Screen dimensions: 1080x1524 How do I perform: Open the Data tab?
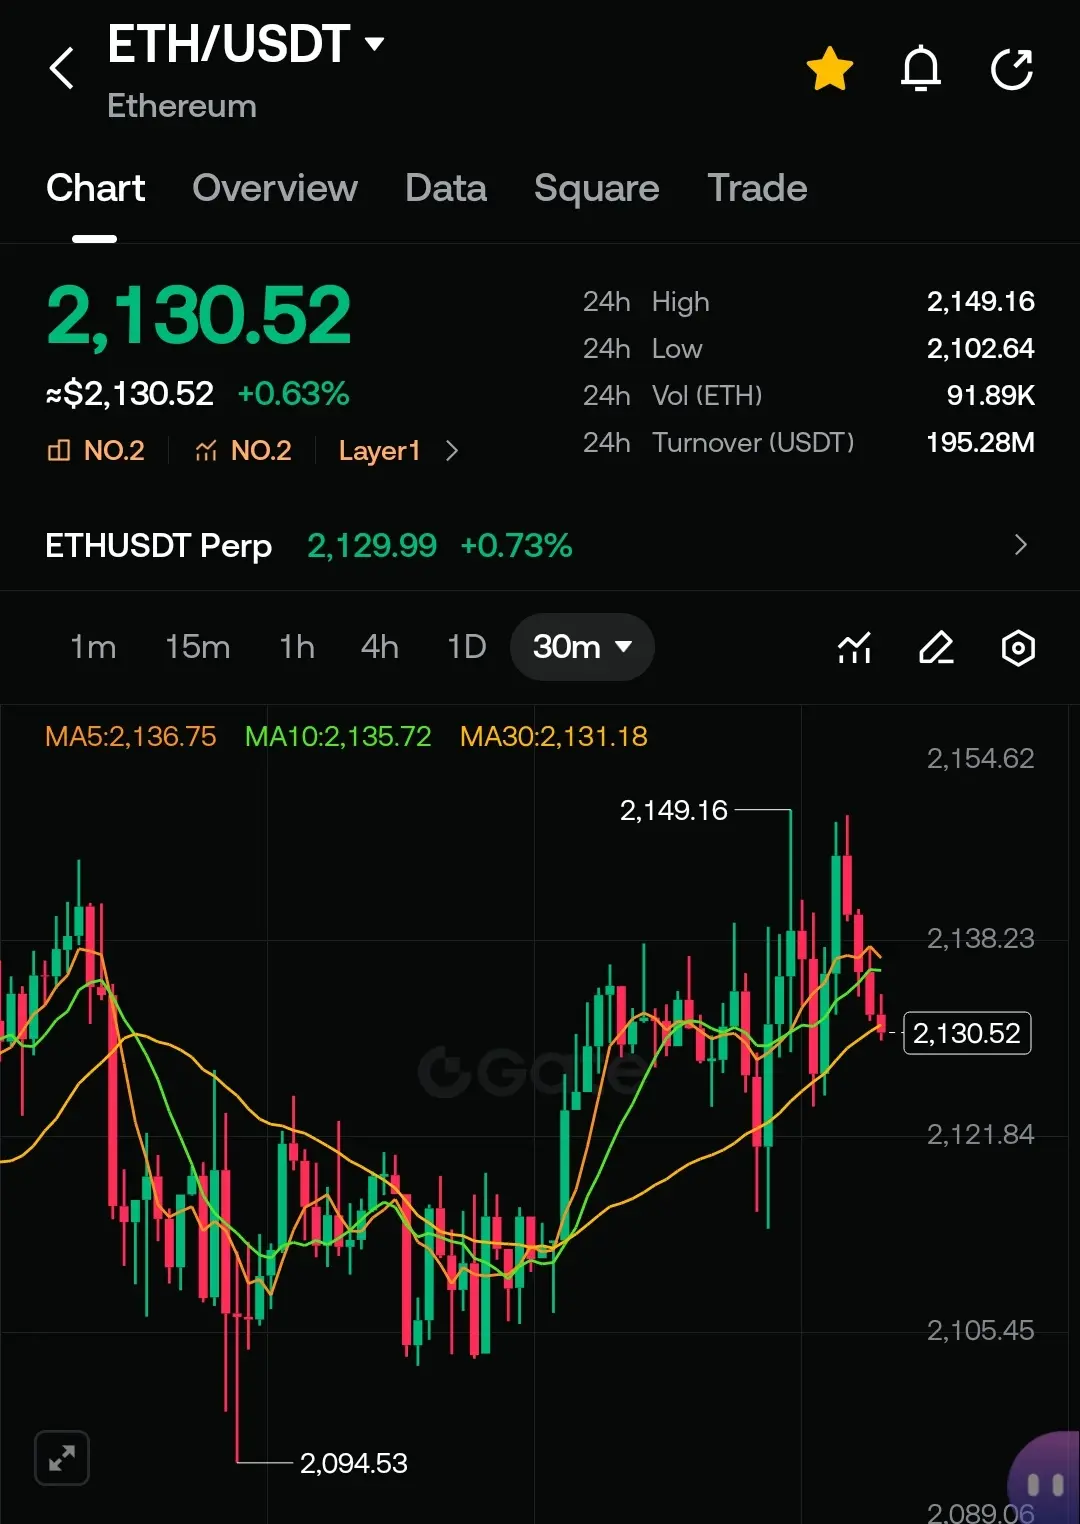446,188
